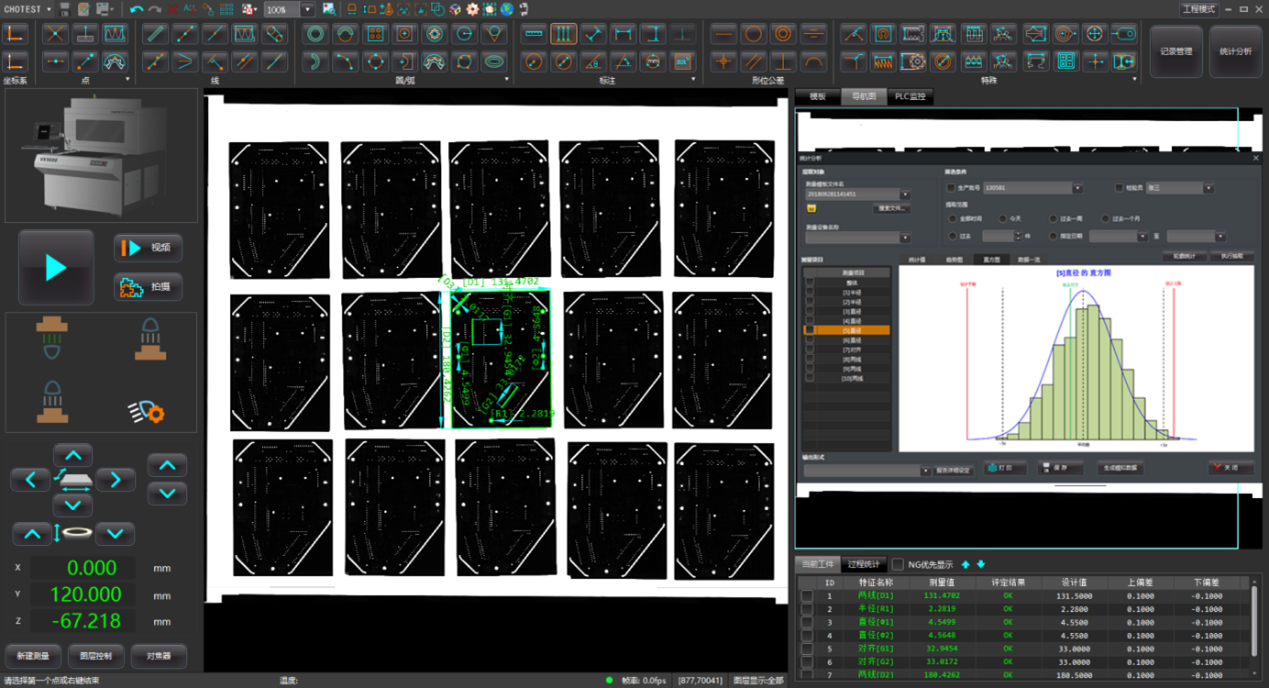Click the globe icon in top toolbar

[507, 9]
